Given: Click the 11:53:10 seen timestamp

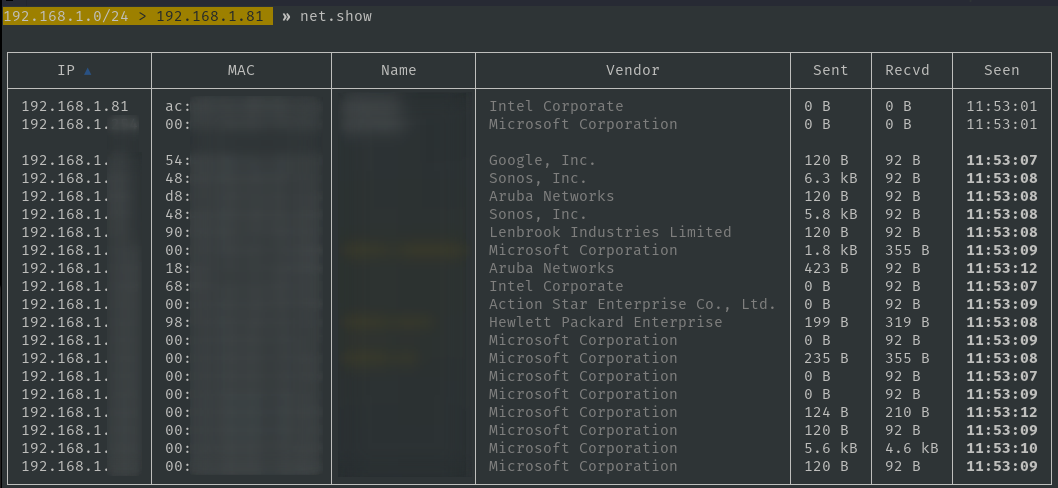Looking at the screenshot, I should pyautogui.click(x=1001, y=448).
